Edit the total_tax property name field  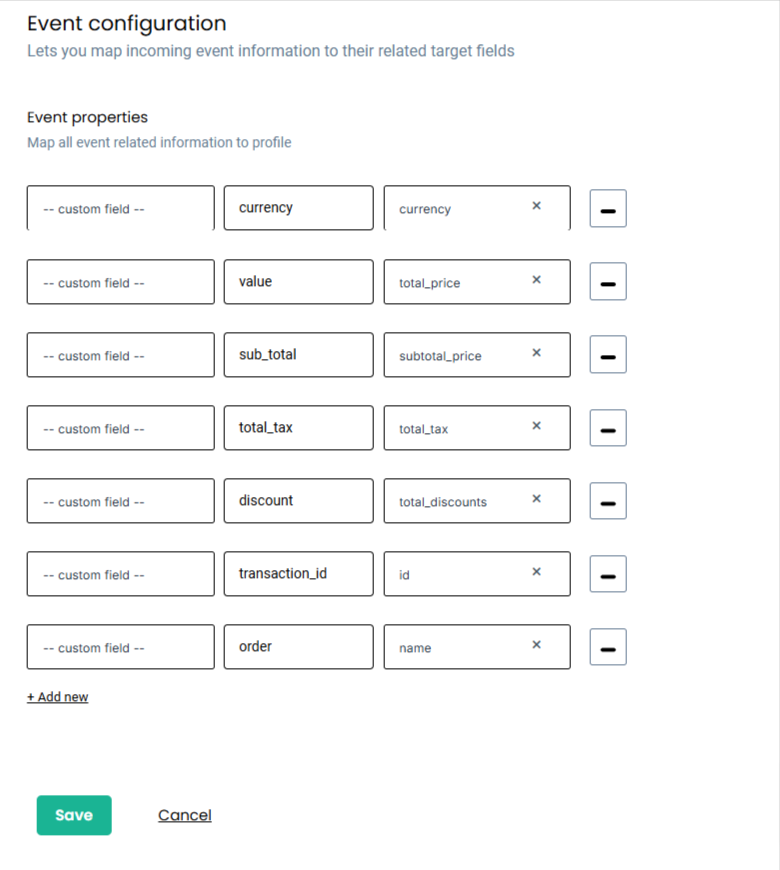pyautogui.click(x=298, y=427)
